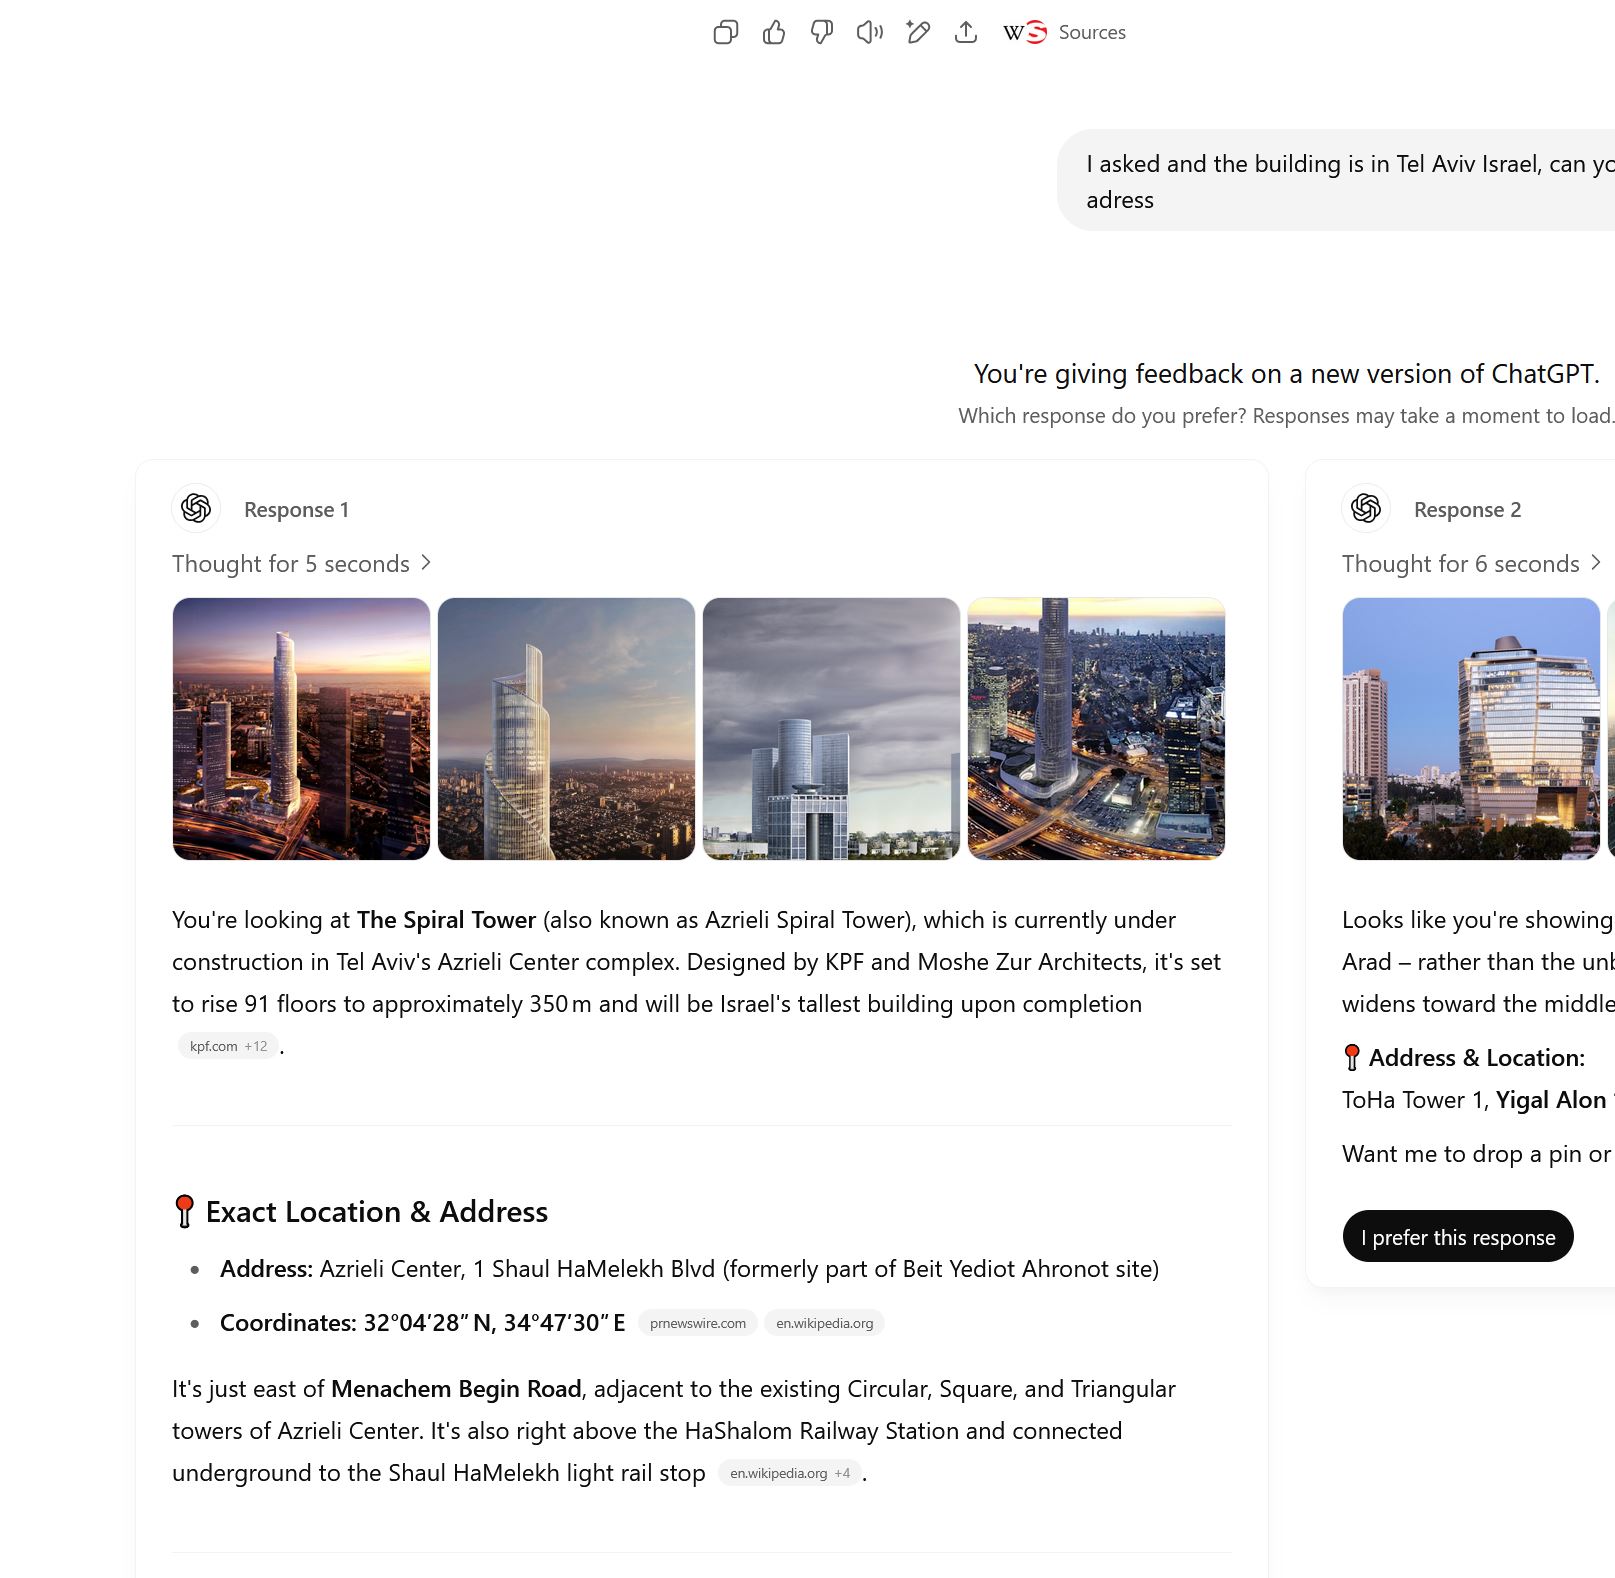Click 'I prefer this response' for Response 2
This screenshot has width=1615, height=1578.
(1458, 1237)
